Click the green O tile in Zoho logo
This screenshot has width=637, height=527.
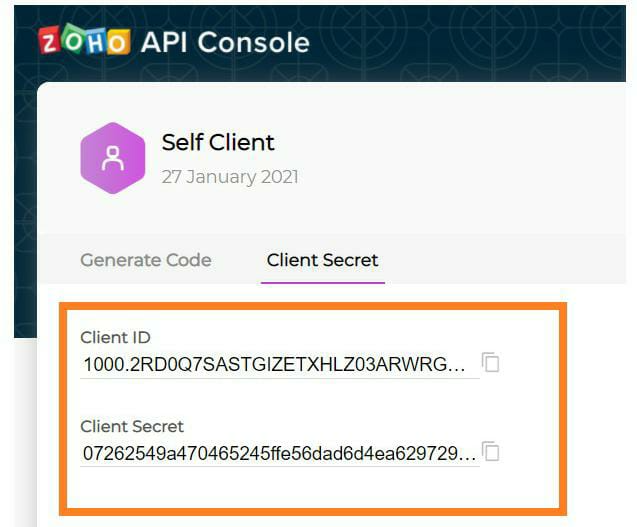73,40
